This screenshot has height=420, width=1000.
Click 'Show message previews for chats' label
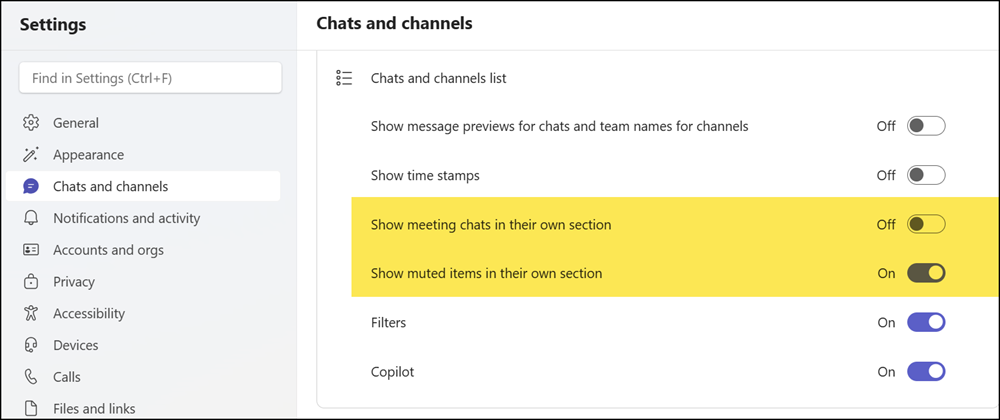[x=559, y=126]
